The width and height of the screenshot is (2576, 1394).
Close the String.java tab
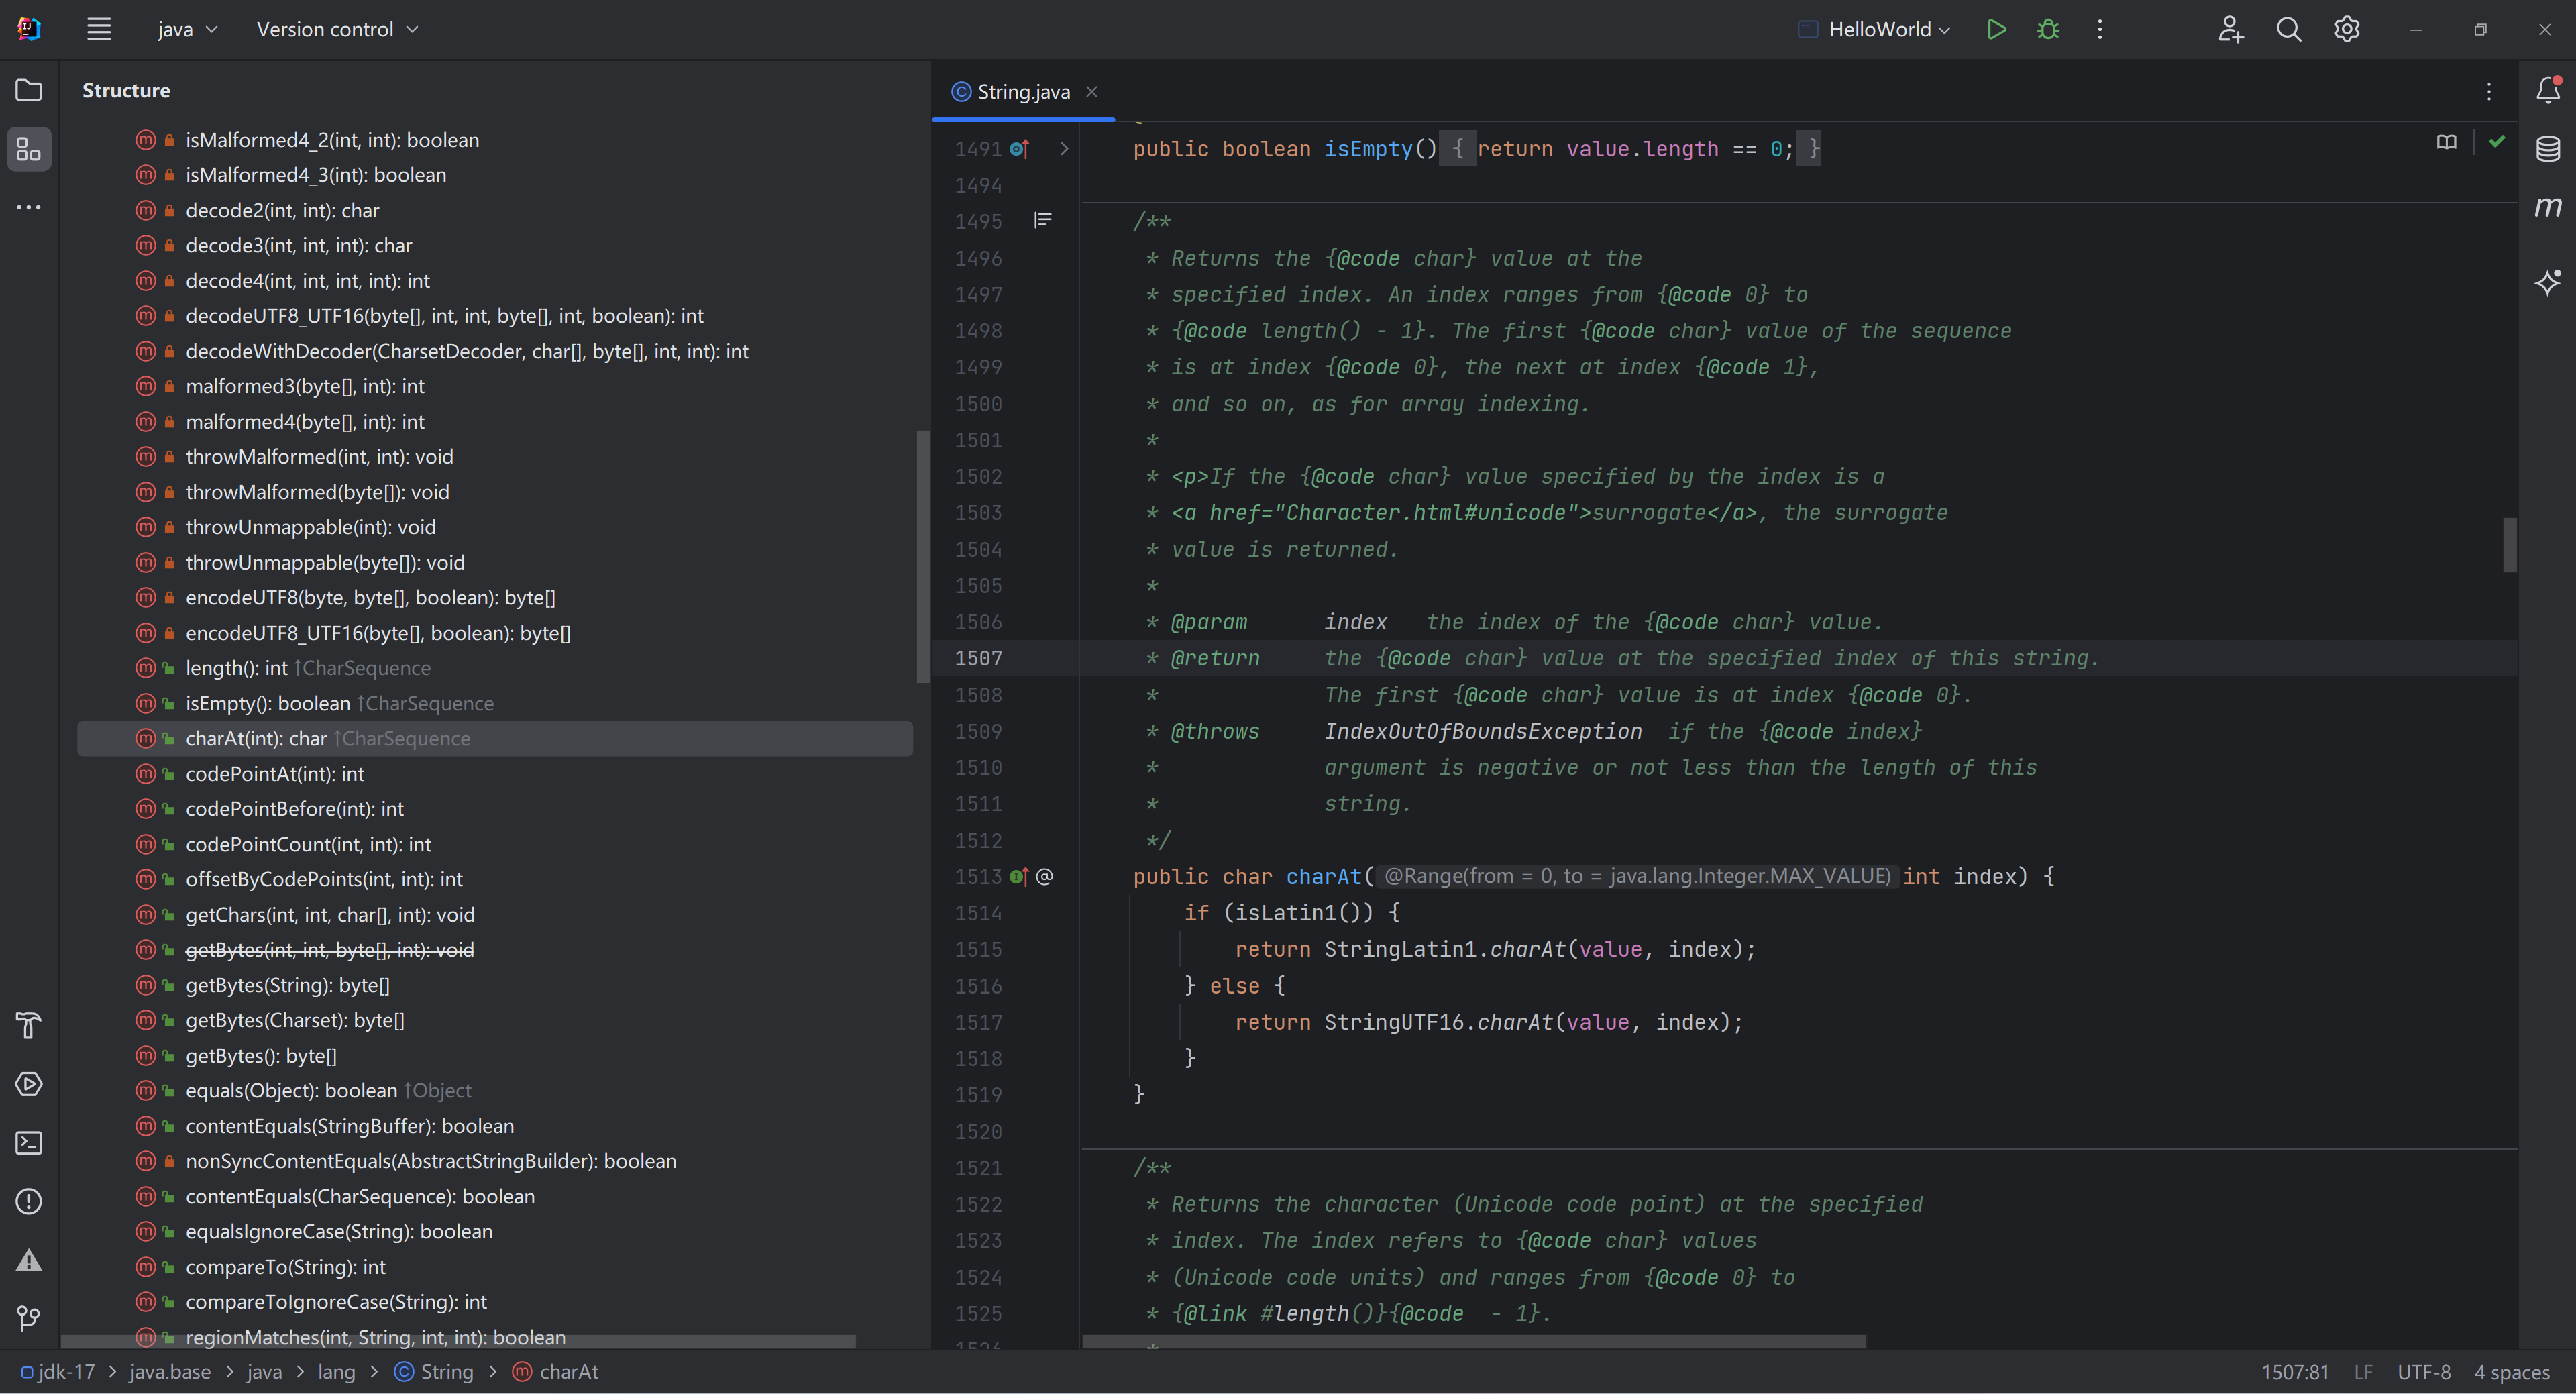[1092, 91]
